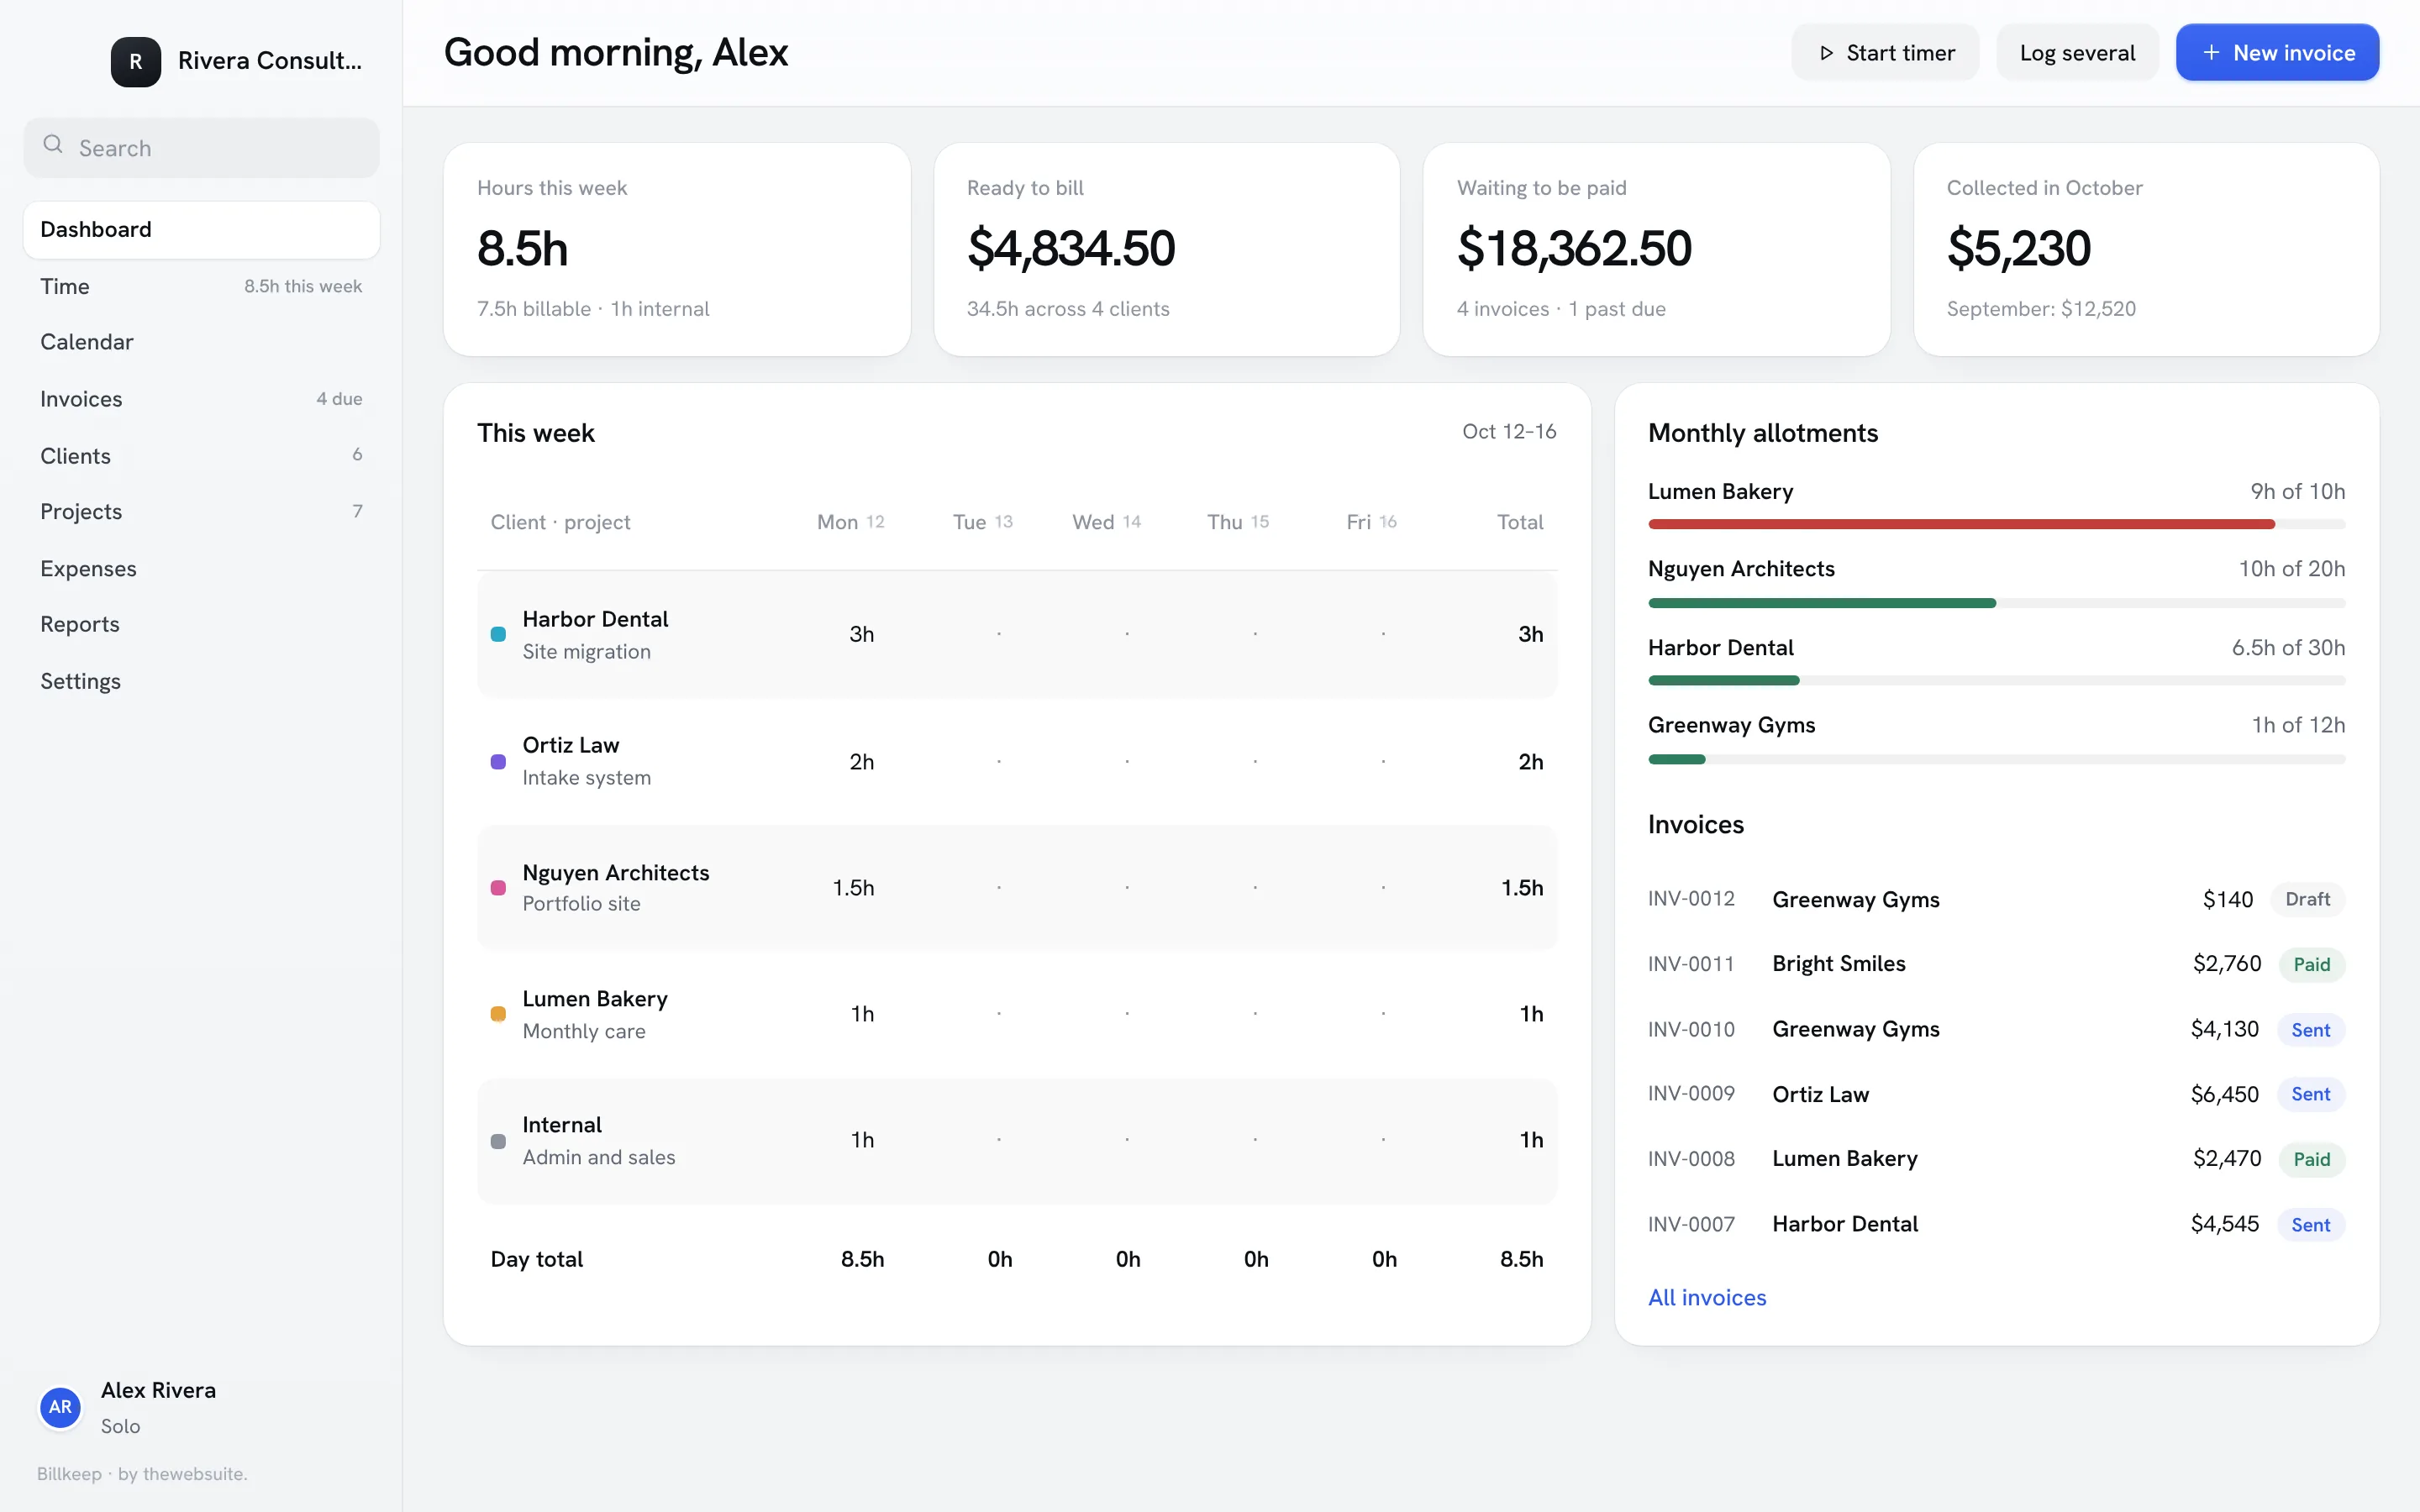Screen dimensions: 2420x1512
Task: Click the Draft badge on INV-0012
Action: point(2307,899)
